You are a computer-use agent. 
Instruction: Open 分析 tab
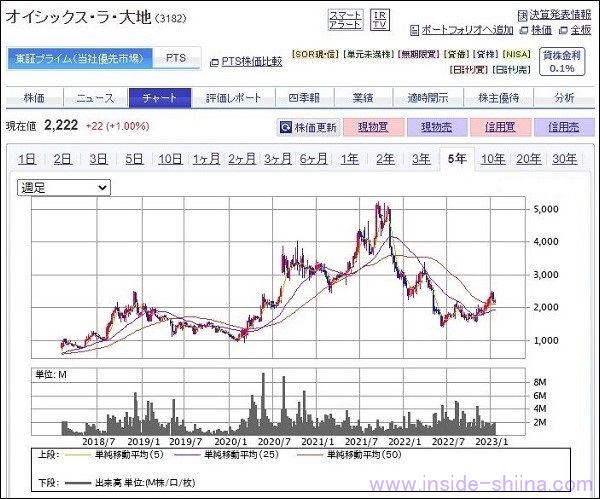[564, 98]
